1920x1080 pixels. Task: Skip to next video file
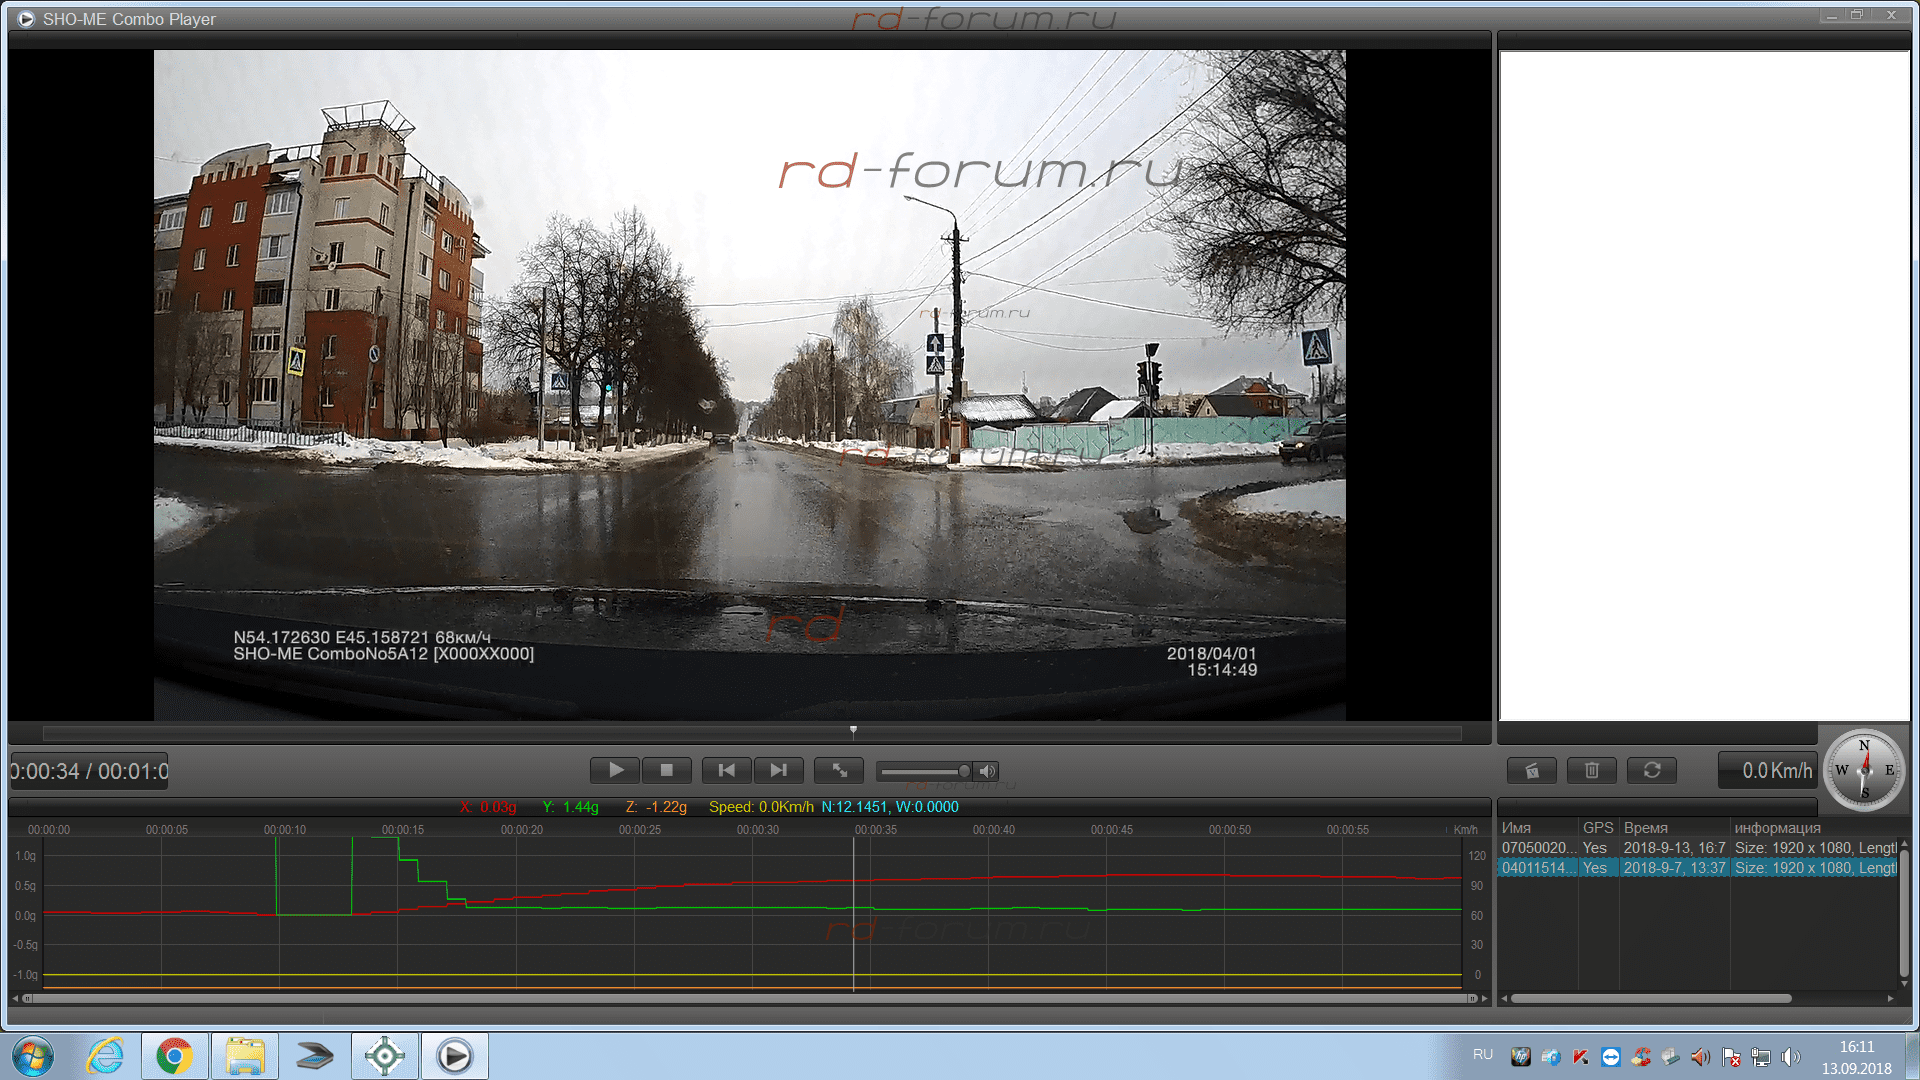778,770
